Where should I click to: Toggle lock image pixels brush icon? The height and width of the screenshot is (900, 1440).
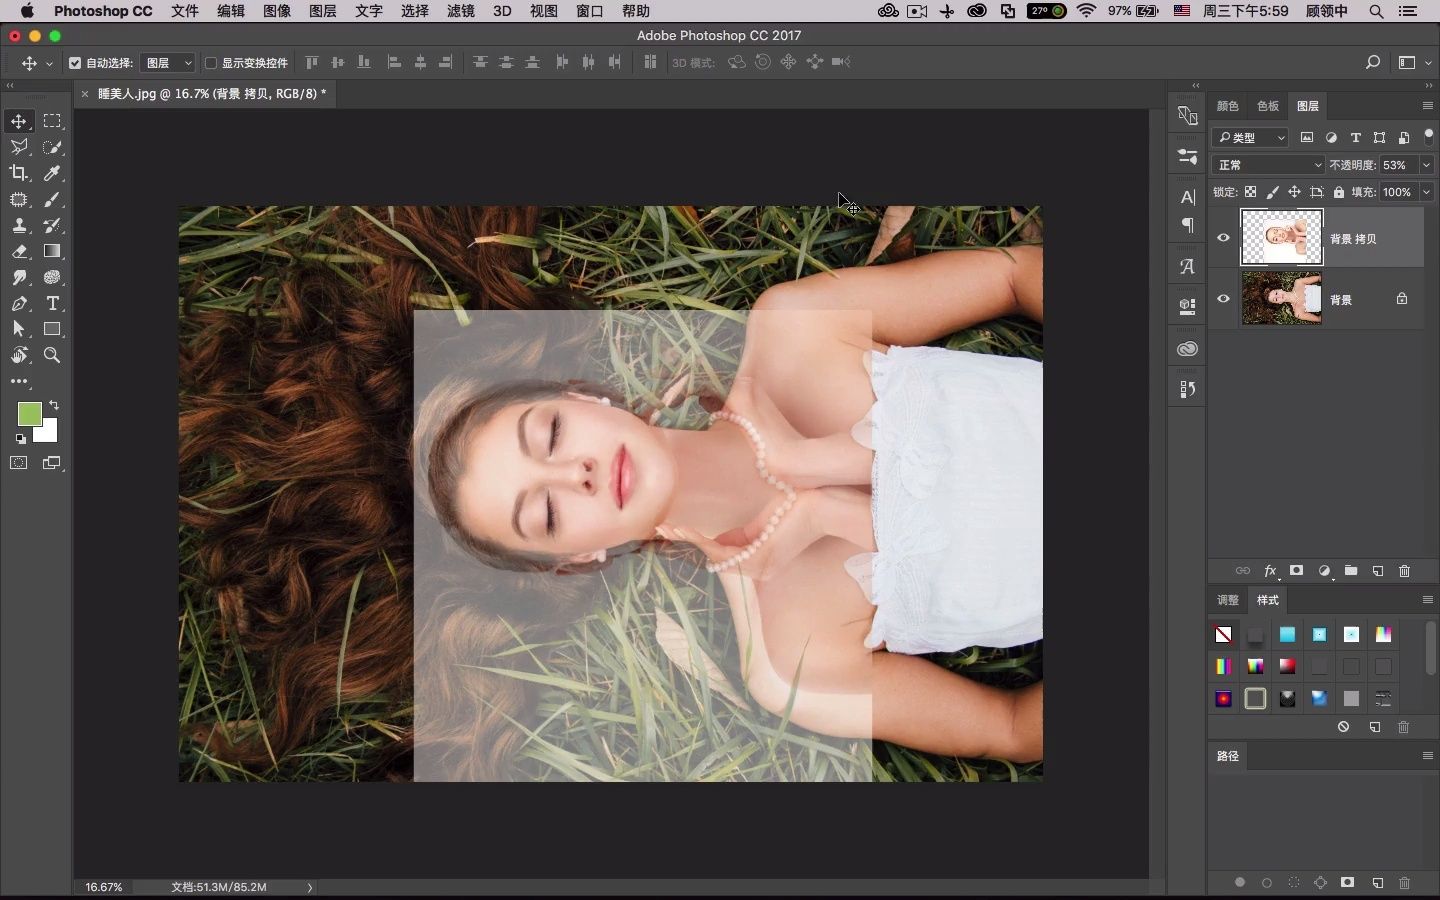click(1272, 192)
